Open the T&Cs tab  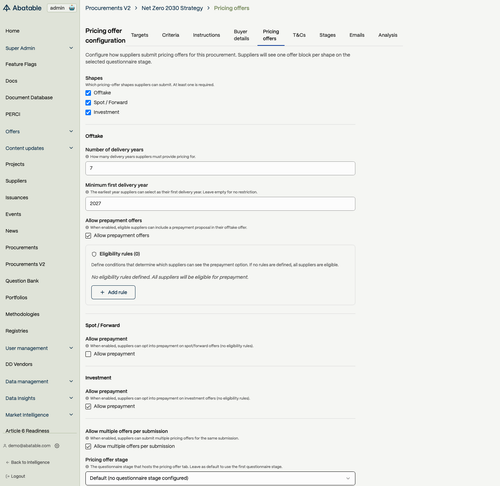pos(299,35)
